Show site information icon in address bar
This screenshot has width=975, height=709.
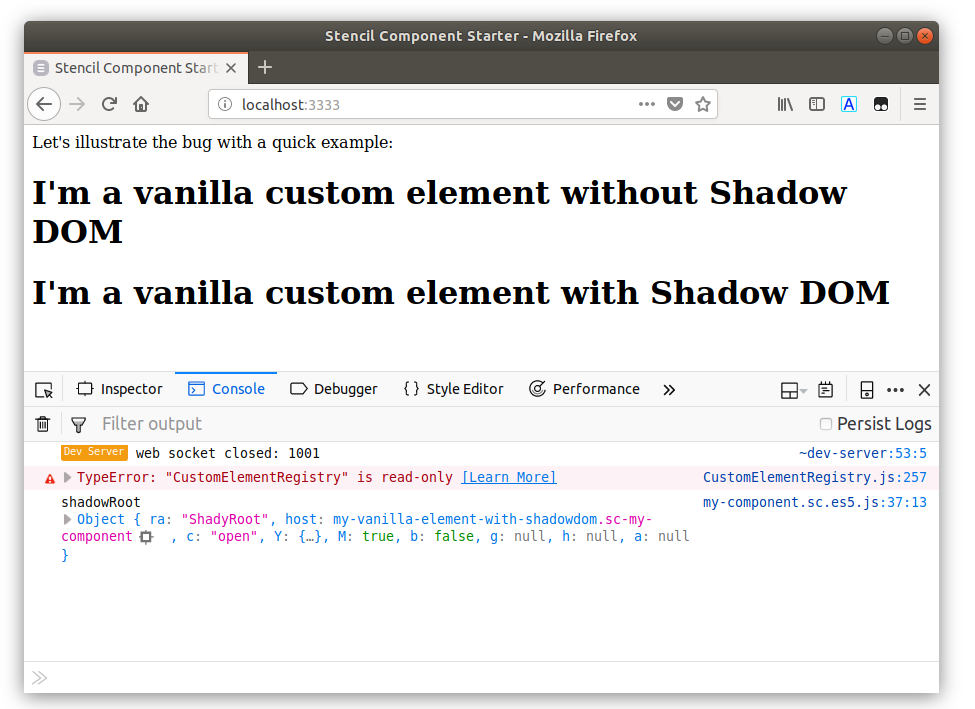(224, 104)
